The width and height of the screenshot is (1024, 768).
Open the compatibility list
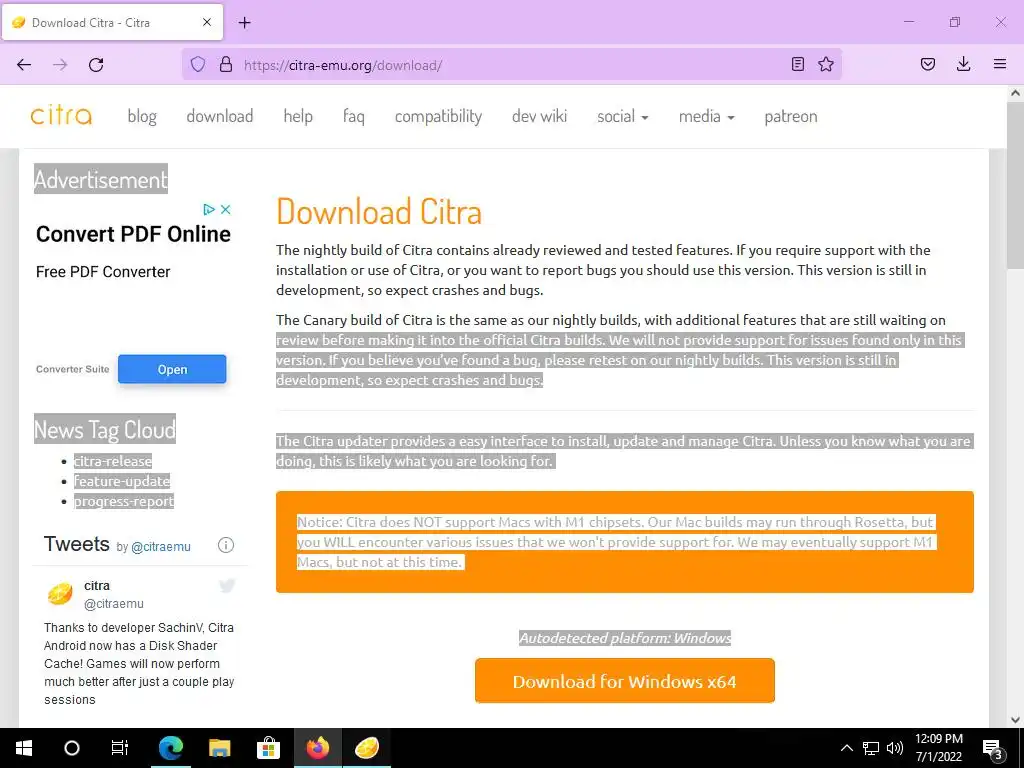[x=438, y=116]
